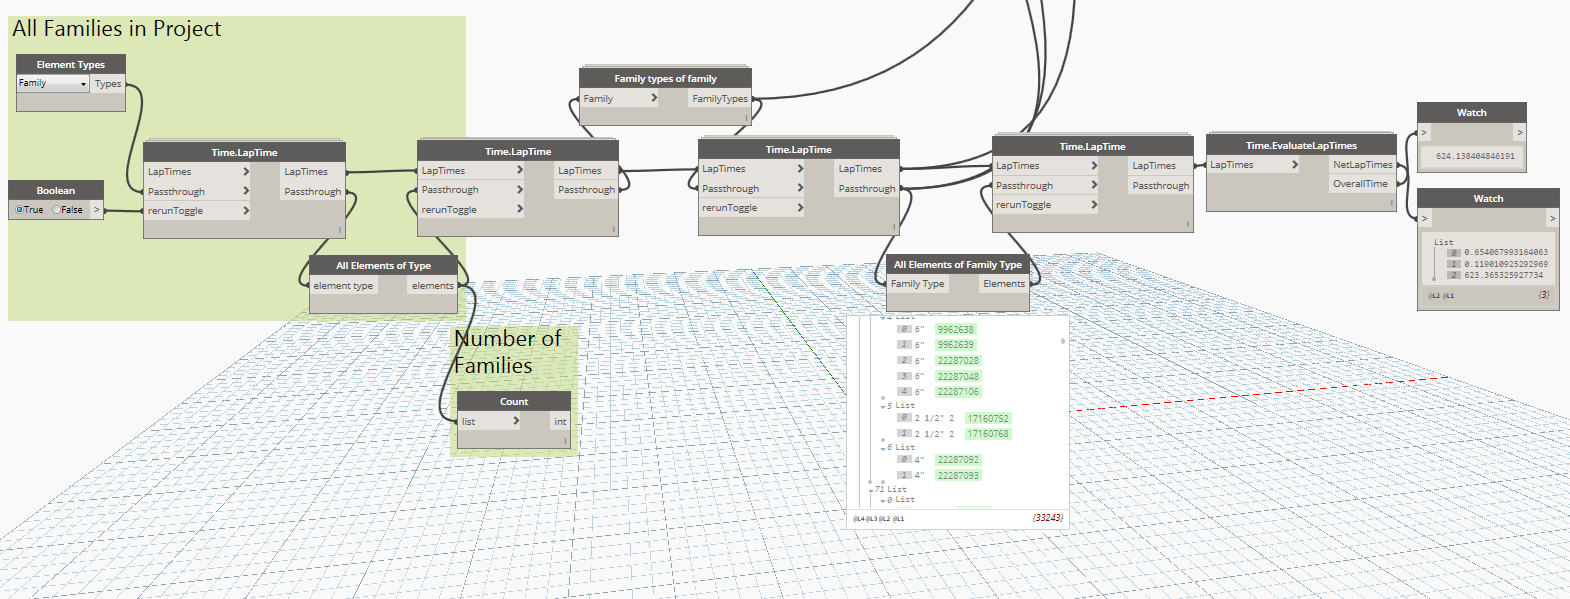Image resolution: width=1570 pixels, height=599 pixels.
Task: Click element ID 17160752 in preview list
Action: tap(988, 419)
